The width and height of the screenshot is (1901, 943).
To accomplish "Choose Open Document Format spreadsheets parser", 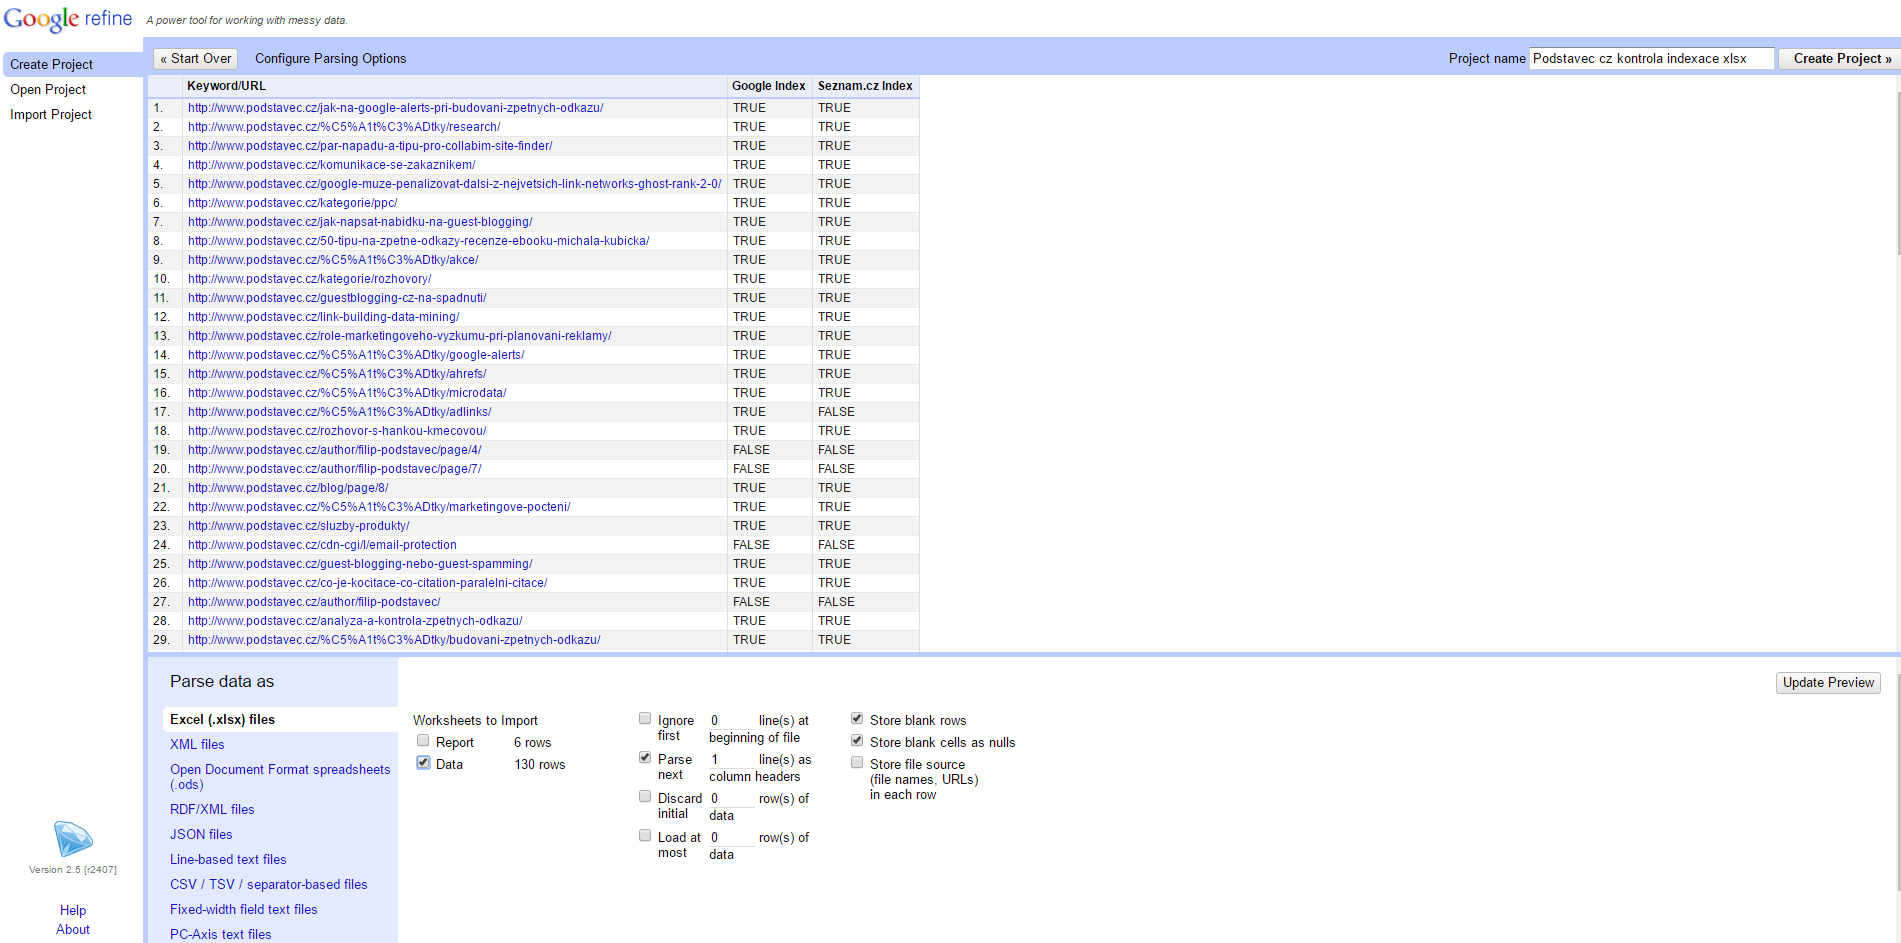I will pos(280,776).
